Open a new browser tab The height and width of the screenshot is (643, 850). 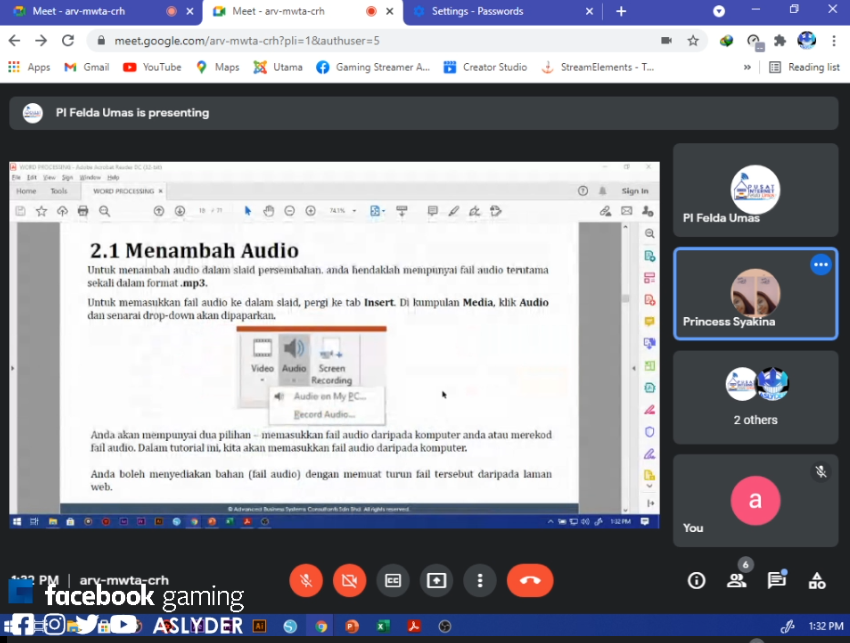point(621,11)
